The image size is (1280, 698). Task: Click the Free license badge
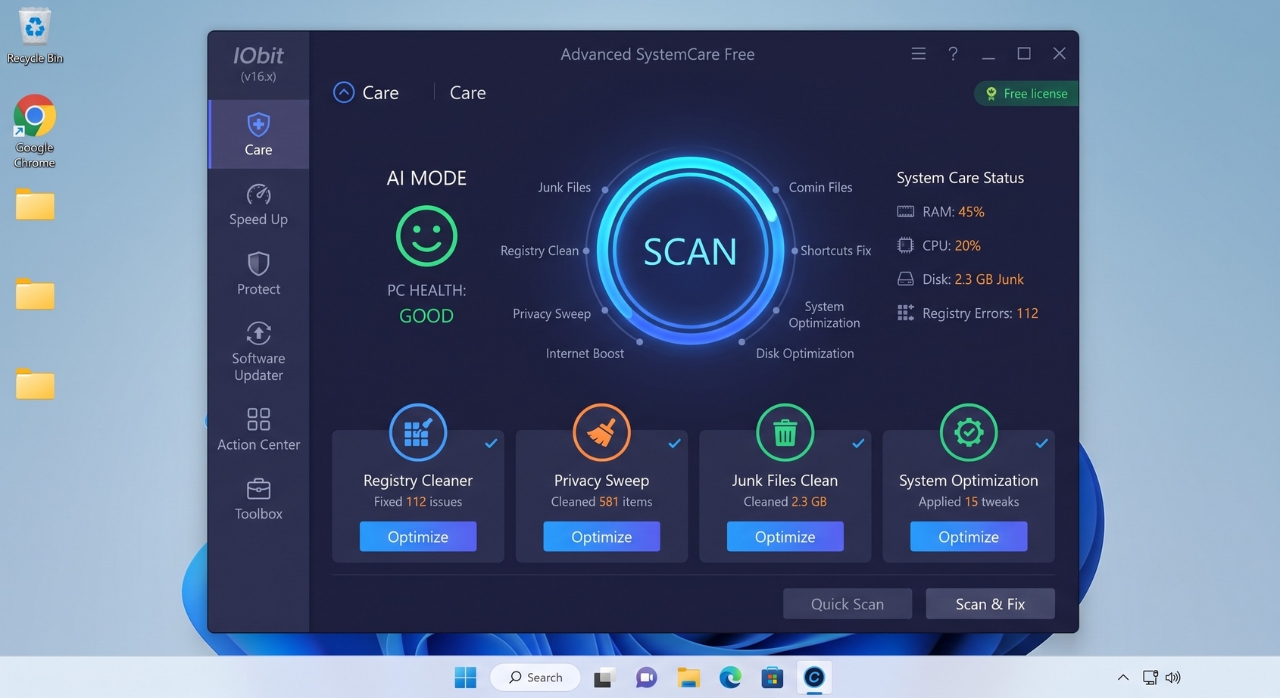(x=1026, y=94)
